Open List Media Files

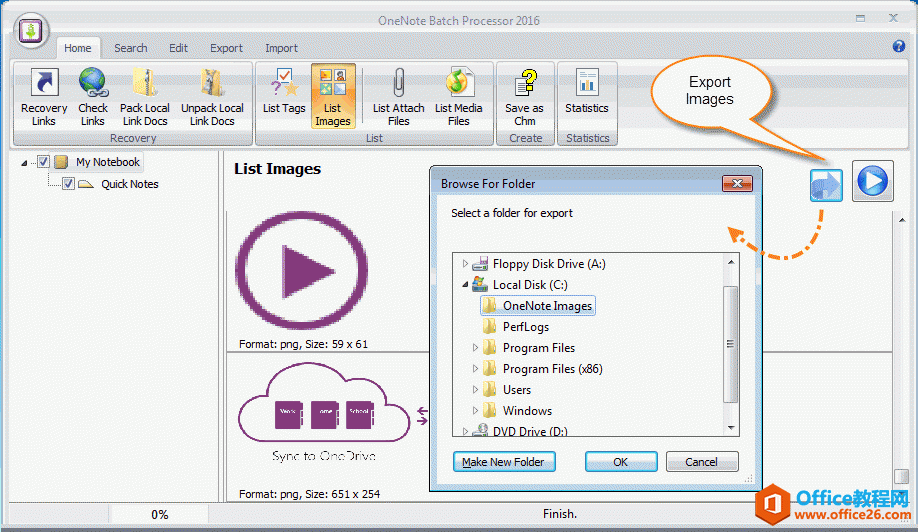pyautogui.click(x=458, y=97)
